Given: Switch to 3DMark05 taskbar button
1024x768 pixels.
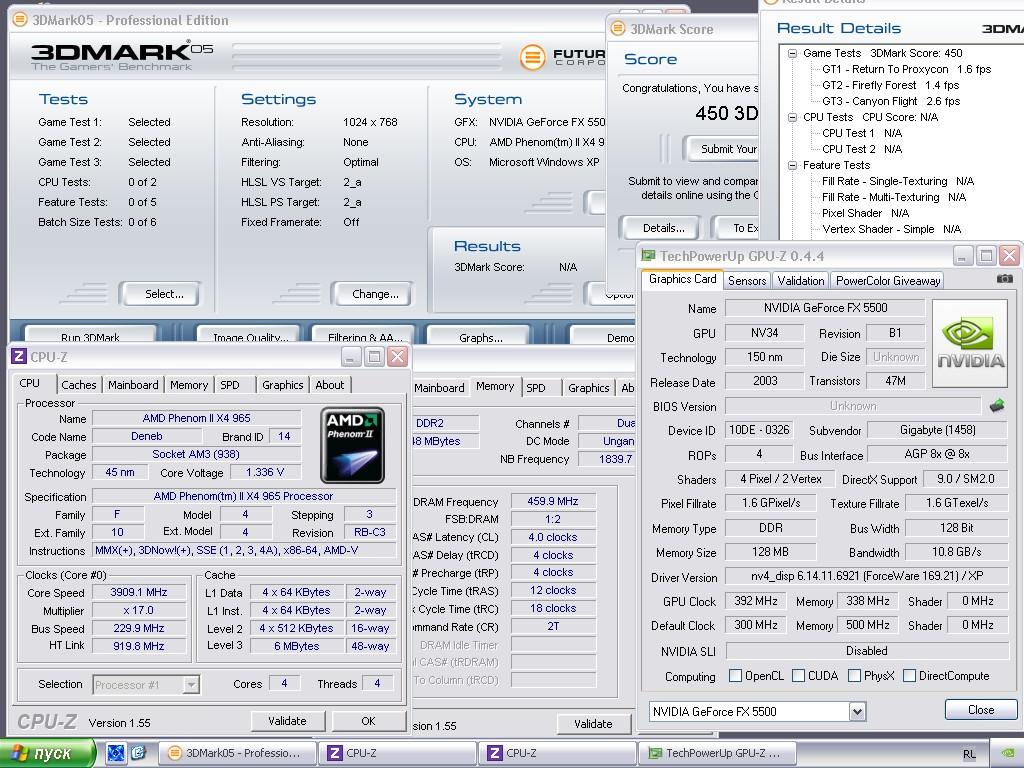Looking at the screenshot, I should (x=238, y=753).
